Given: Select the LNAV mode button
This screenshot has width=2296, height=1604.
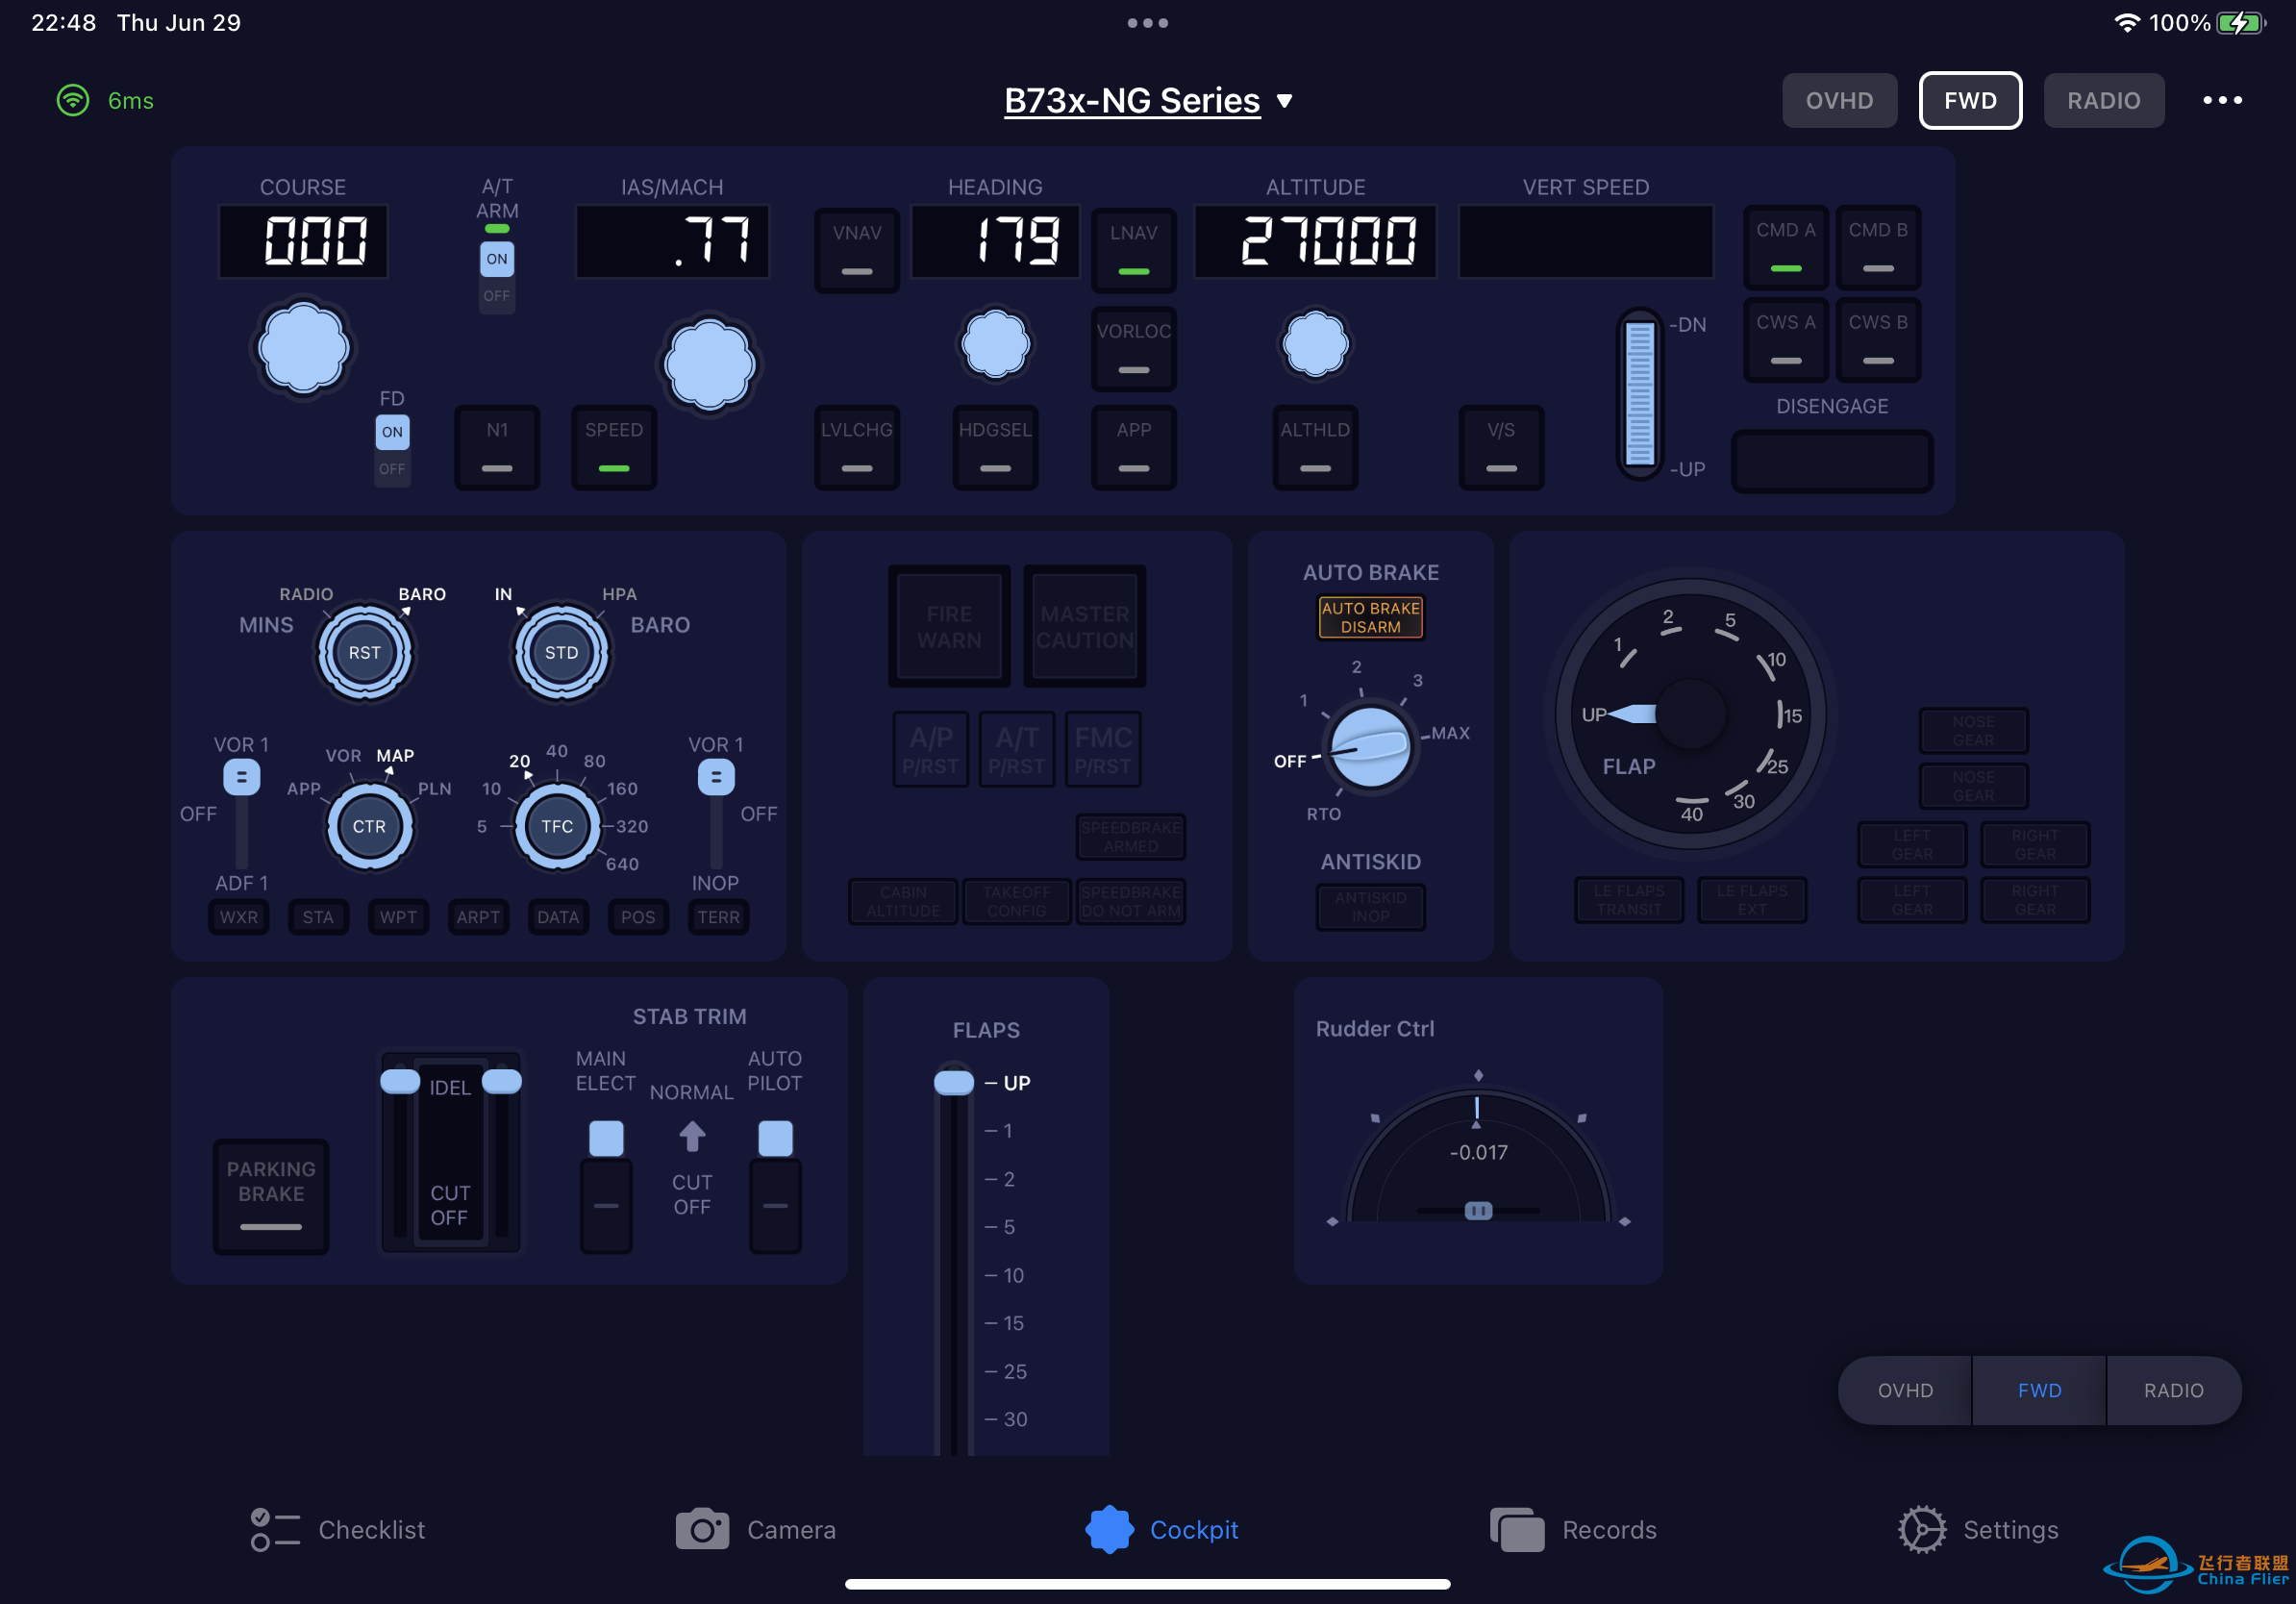Looking at the screenshot, I should (1134, 246).
